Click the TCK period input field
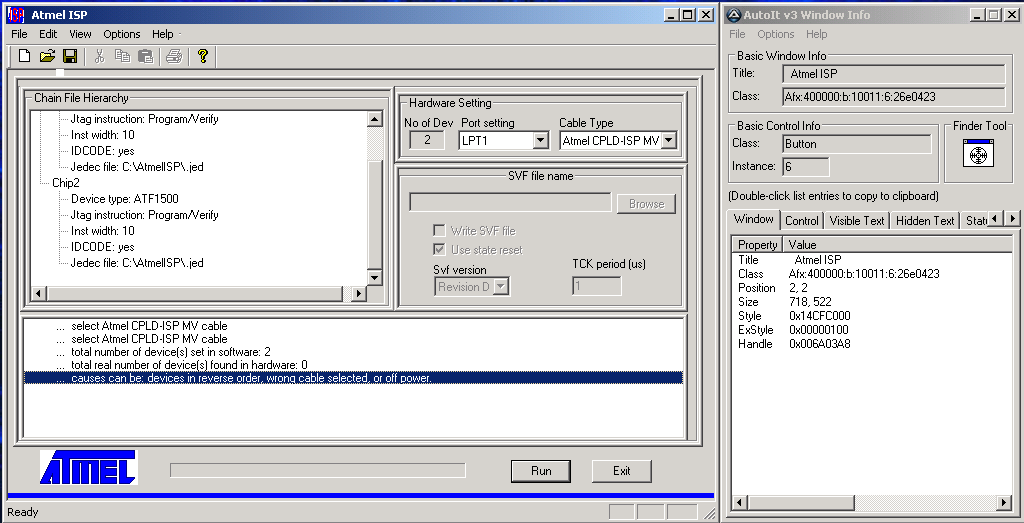This screenshot has width=1024, height=523. click(597, 286)
